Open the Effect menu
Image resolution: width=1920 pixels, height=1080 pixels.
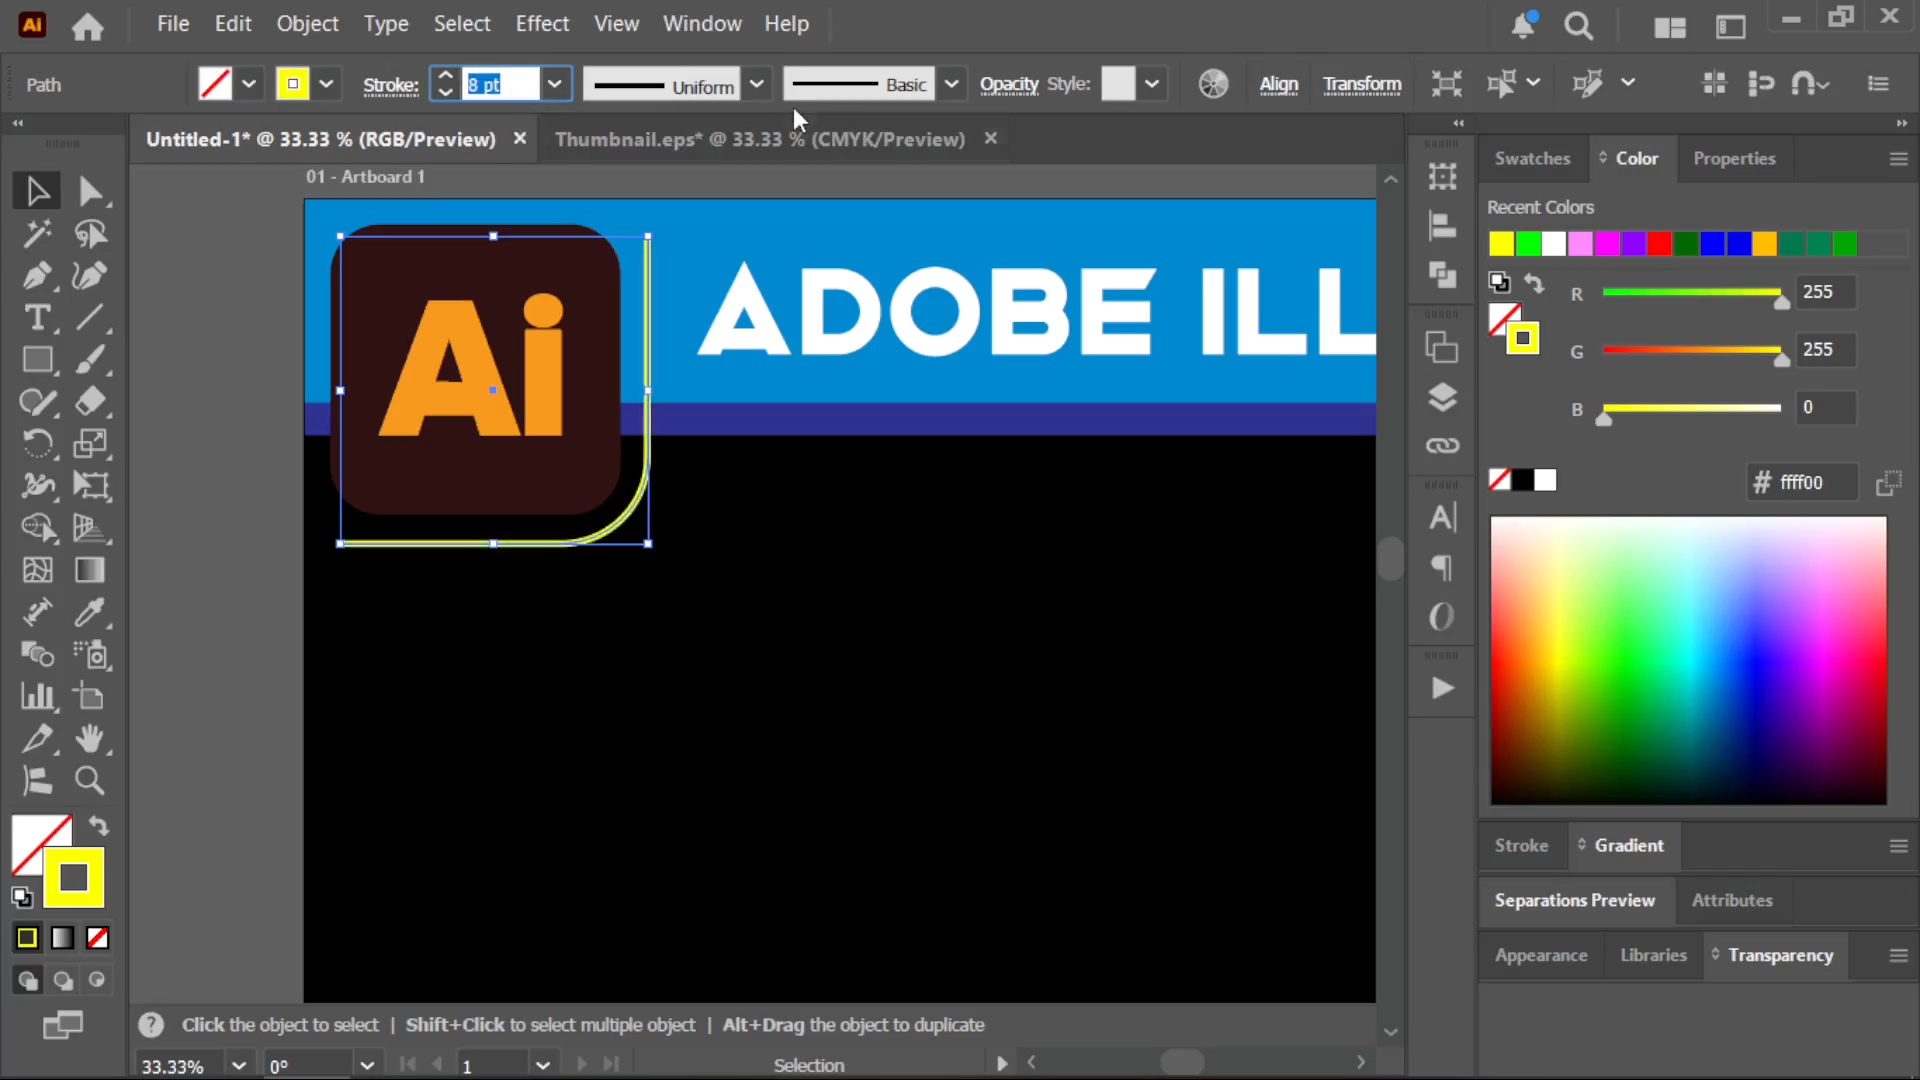[542, 24]
